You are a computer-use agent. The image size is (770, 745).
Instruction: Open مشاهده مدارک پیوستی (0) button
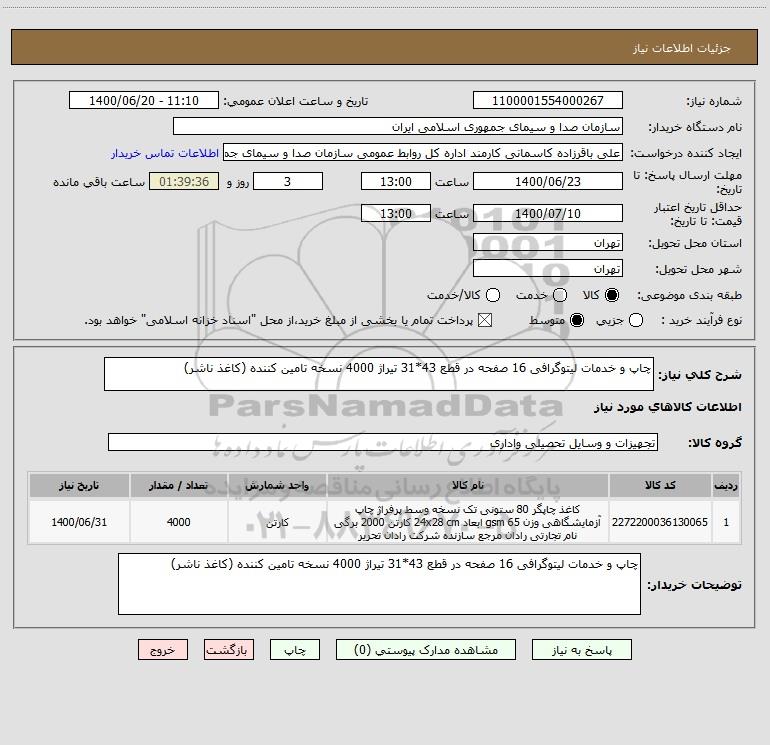point(426,650)
